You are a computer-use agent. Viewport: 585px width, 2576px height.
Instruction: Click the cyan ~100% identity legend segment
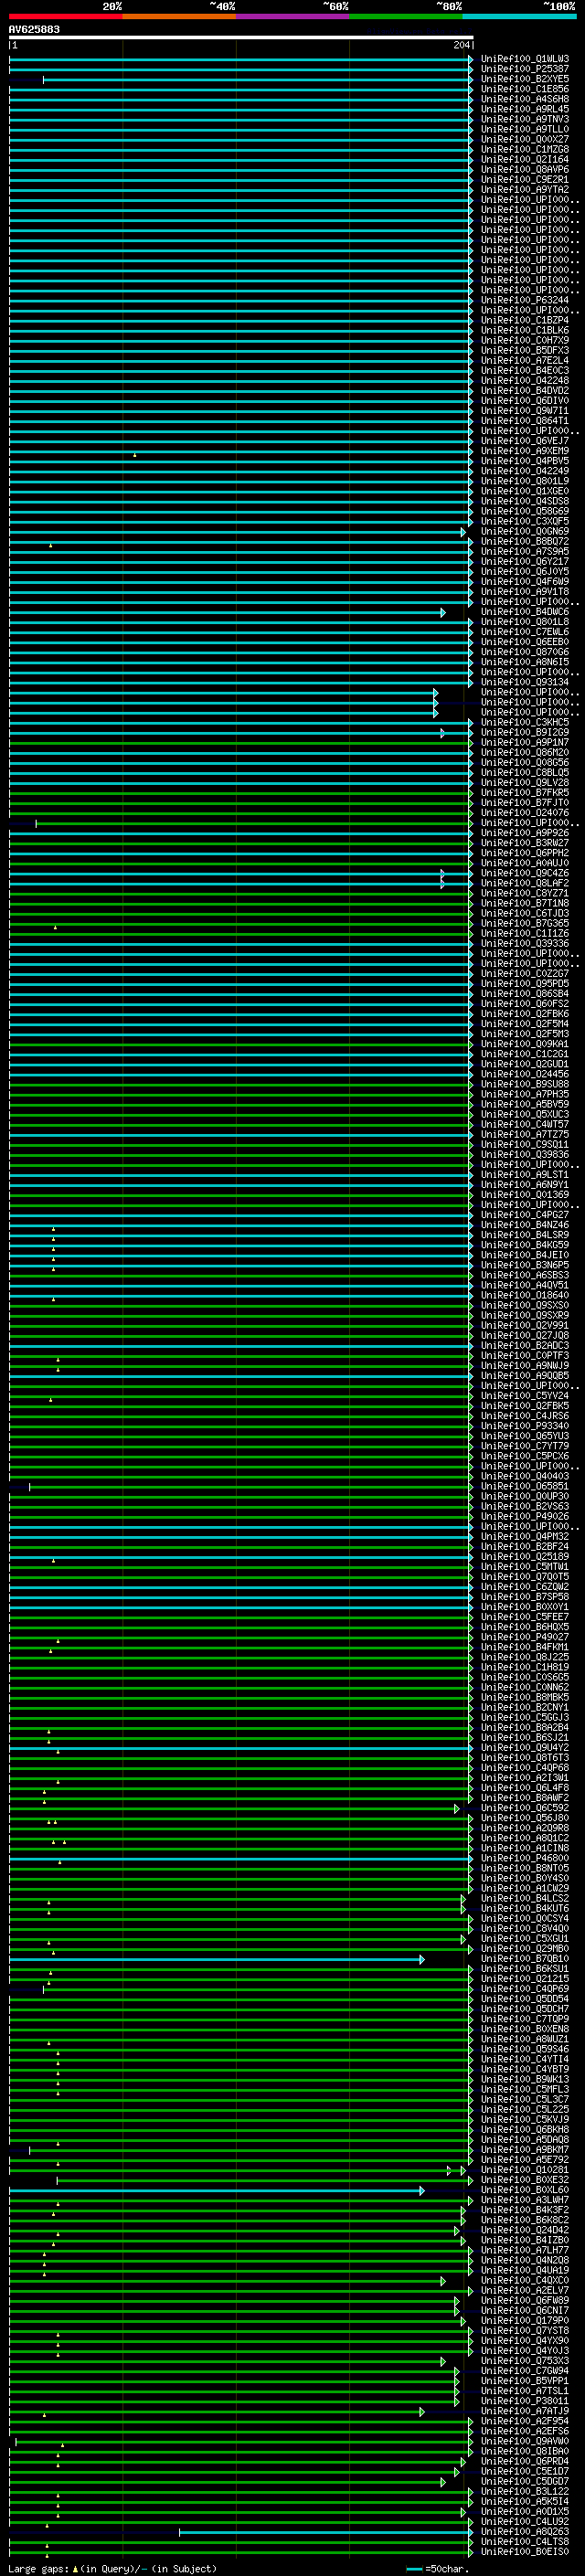(519, 16)
